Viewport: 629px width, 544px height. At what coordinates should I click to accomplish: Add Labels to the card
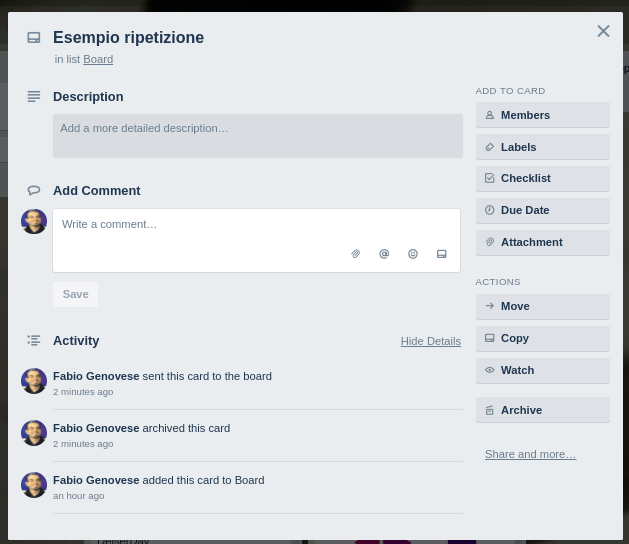click(x=542, y=147)
